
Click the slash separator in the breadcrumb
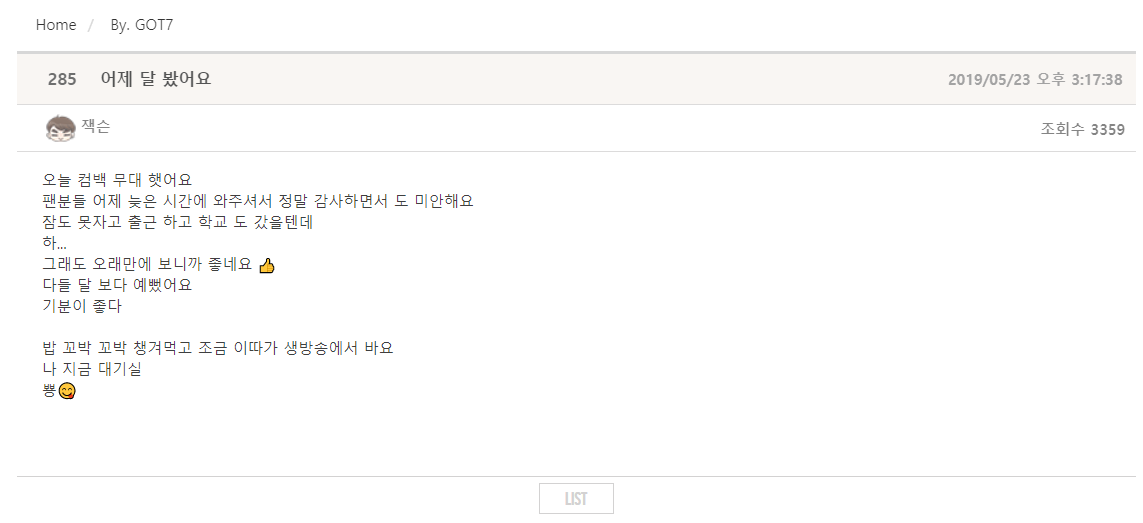[90, 25]
